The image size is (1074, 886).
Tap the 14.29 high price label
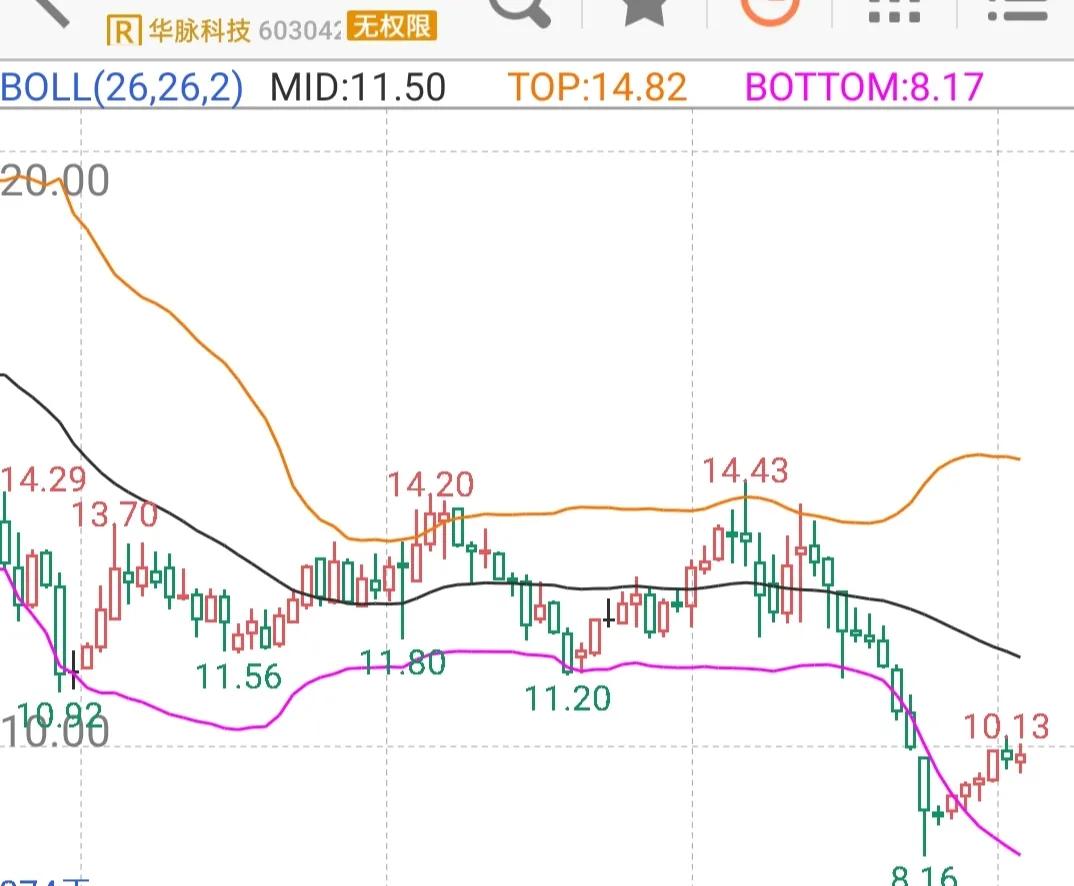pos(44,479)
